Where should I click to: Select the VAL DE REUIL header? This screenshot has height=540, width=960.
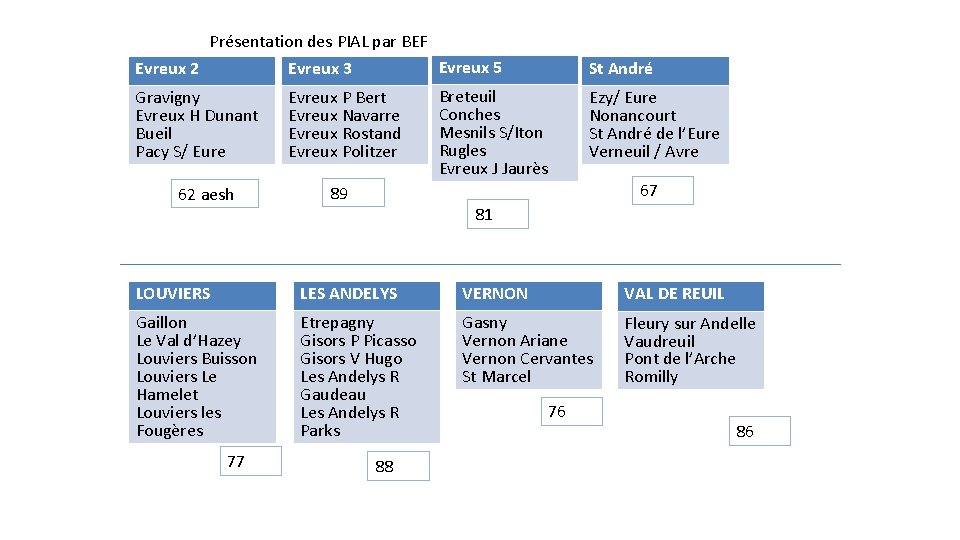coord(691,295)
